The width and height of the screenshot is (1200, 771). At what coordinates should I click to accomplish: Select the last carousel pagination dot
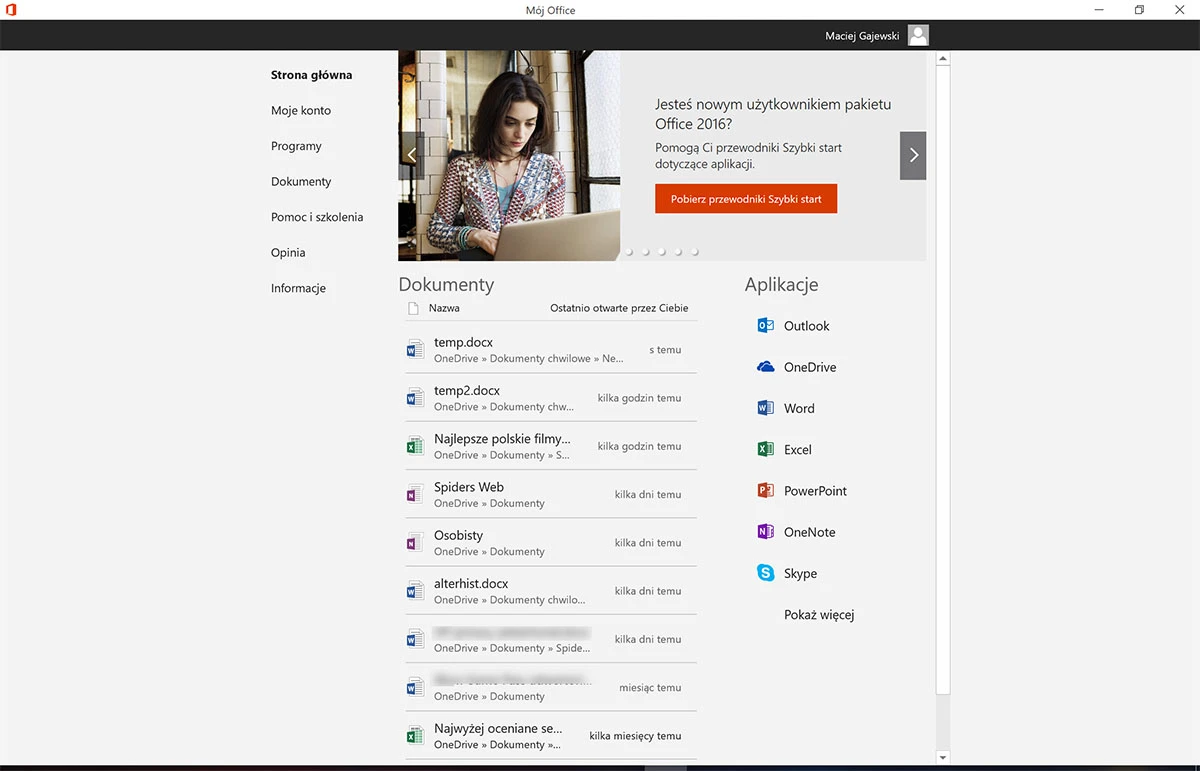[x=695, y=252]
